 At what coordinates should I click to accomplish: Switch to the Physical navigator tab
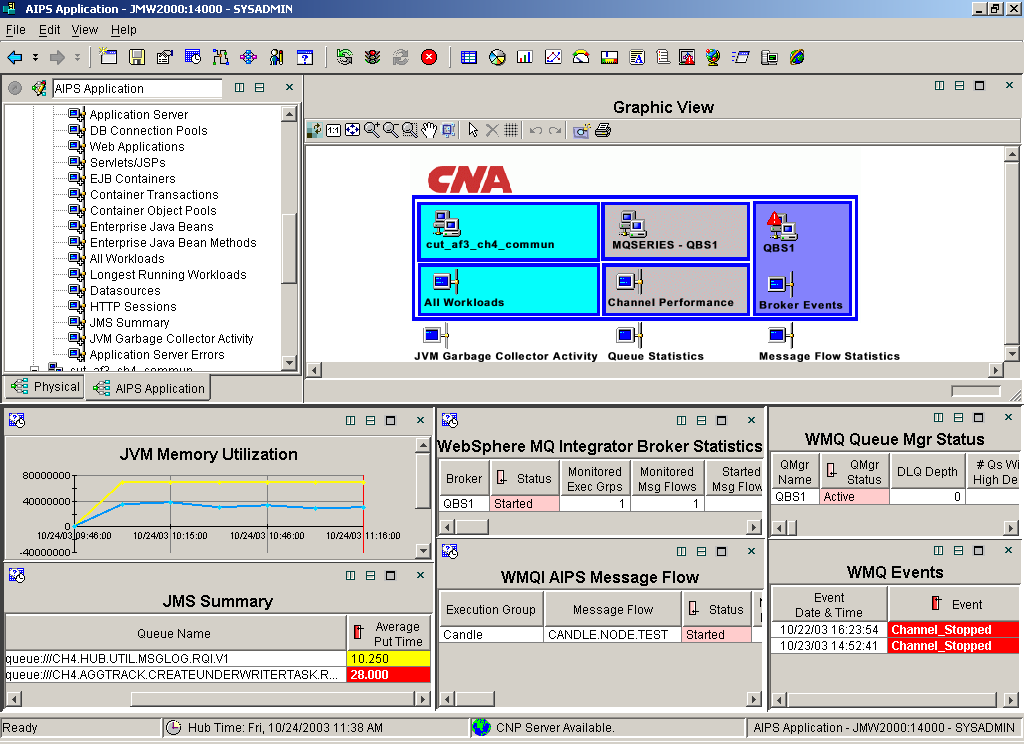tap(45, 387)
